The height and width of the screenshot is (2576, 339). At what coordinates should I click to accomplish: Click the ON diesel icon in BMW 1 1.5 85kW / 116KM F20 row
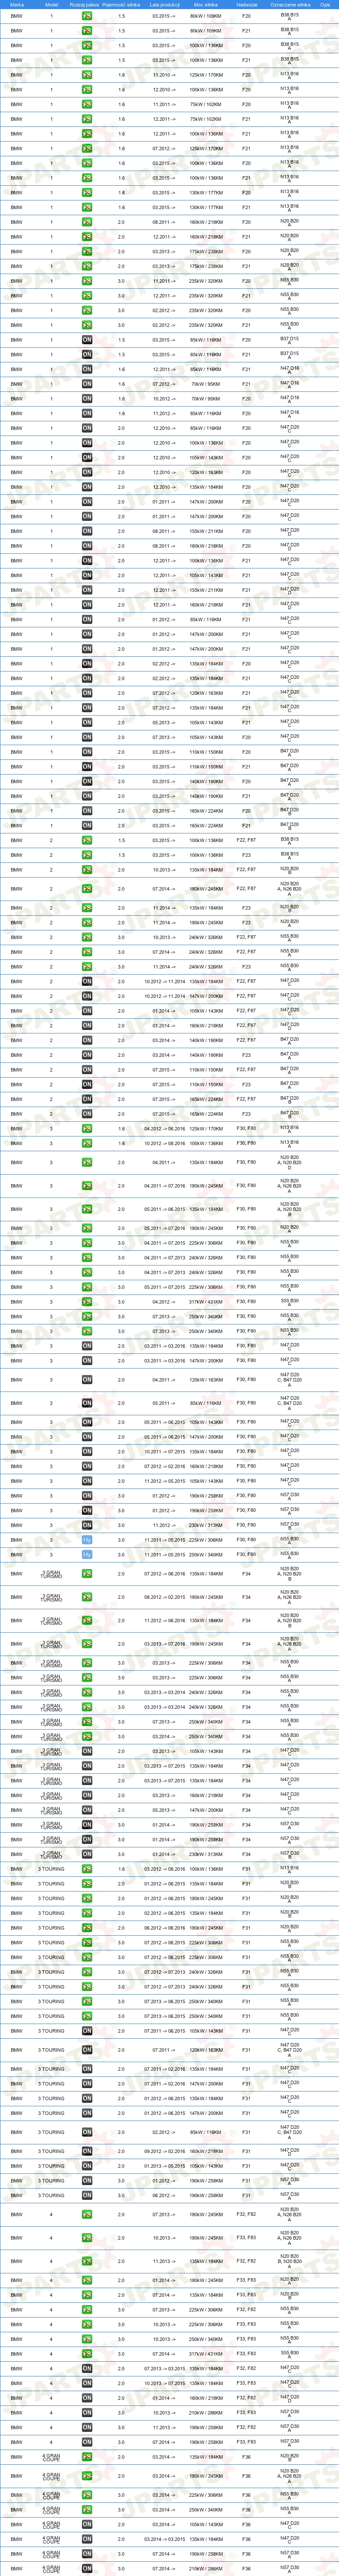click(x=87, y=340)
